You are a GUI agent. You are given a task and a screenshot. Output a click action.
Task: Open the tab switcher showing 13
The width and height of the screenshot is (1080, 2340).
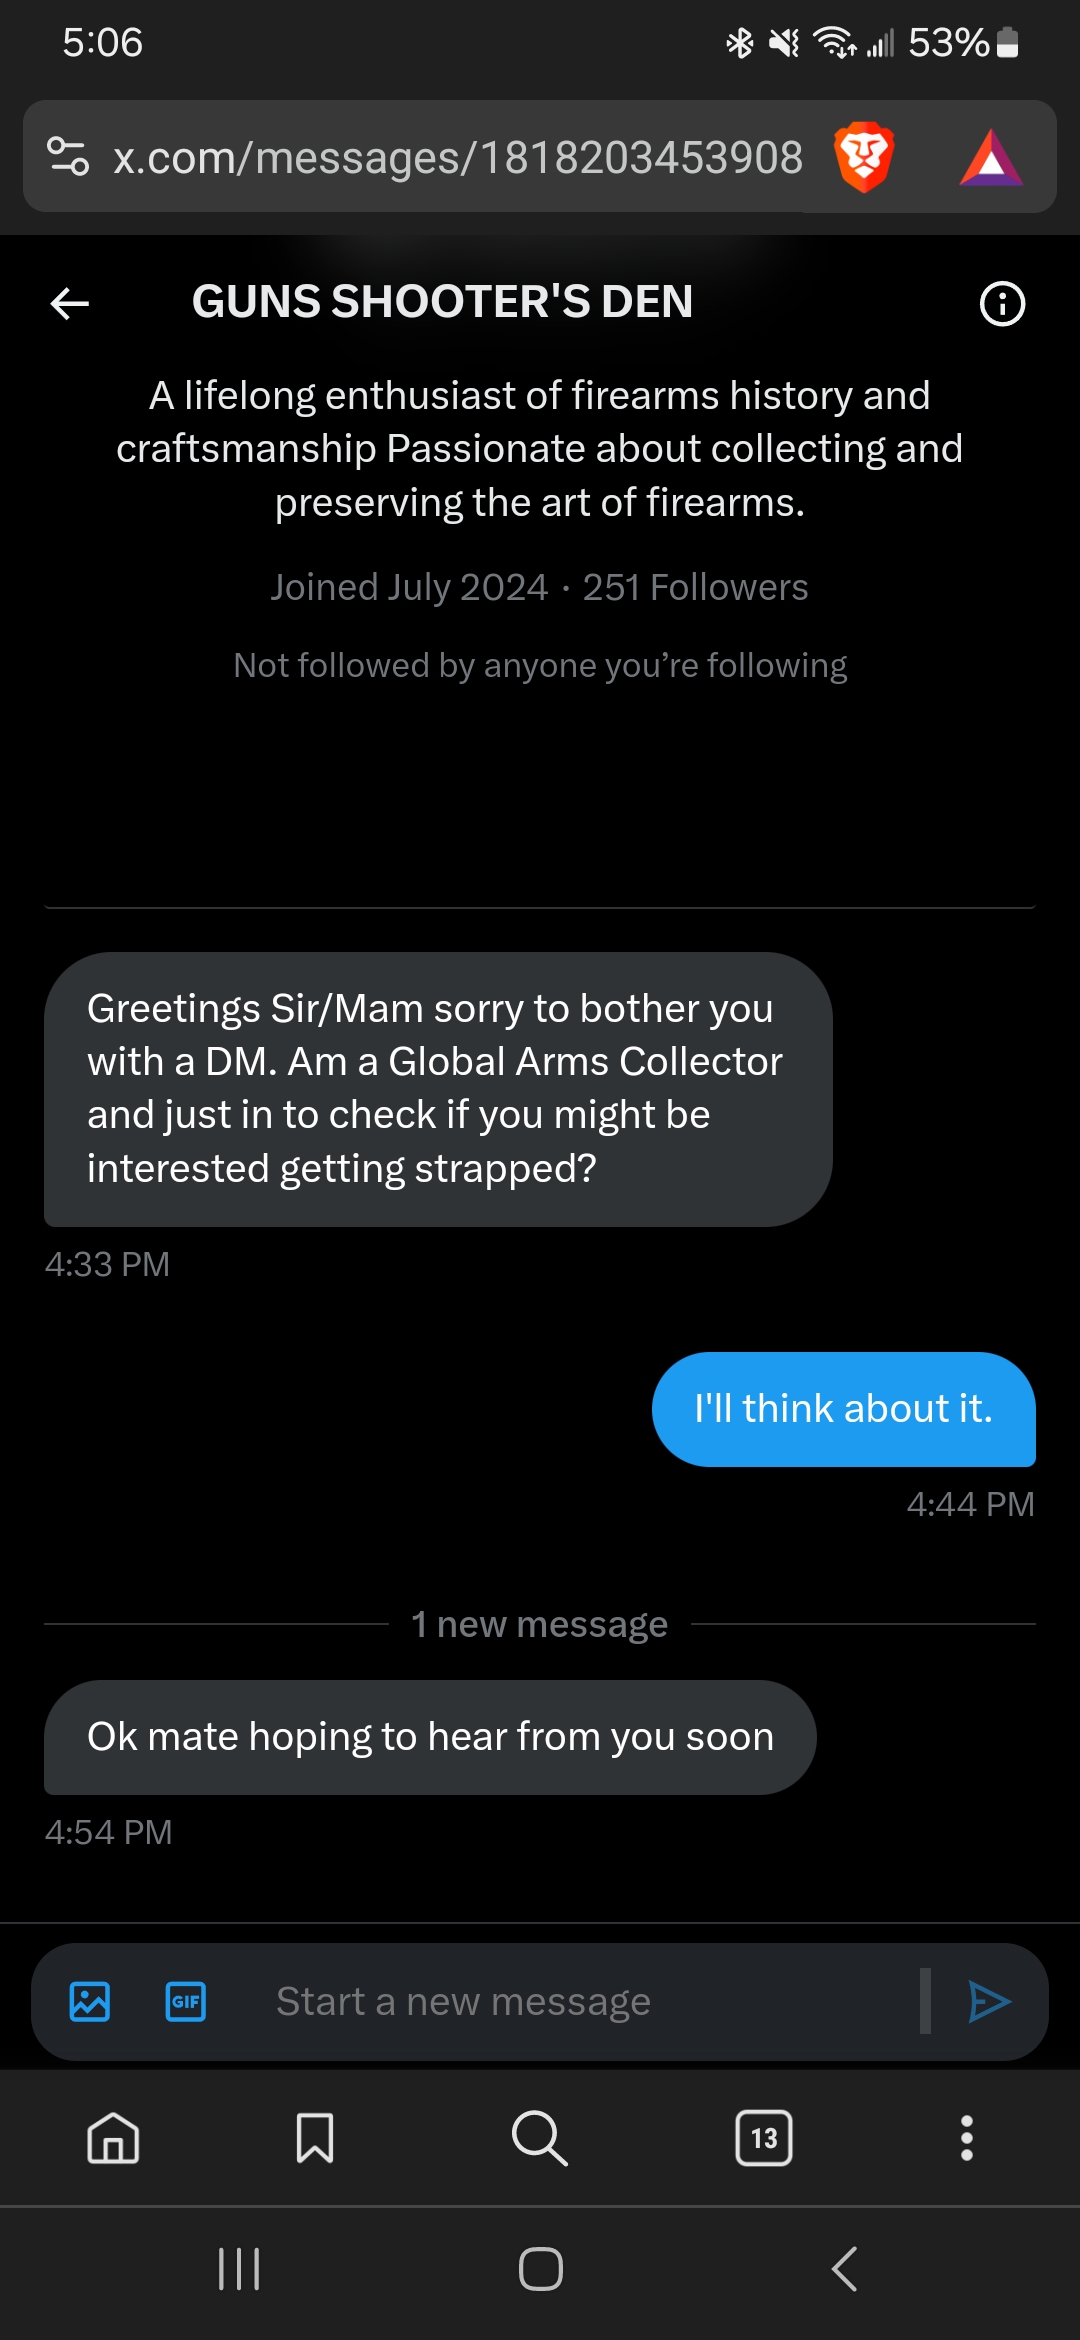tap(764, 2138)
